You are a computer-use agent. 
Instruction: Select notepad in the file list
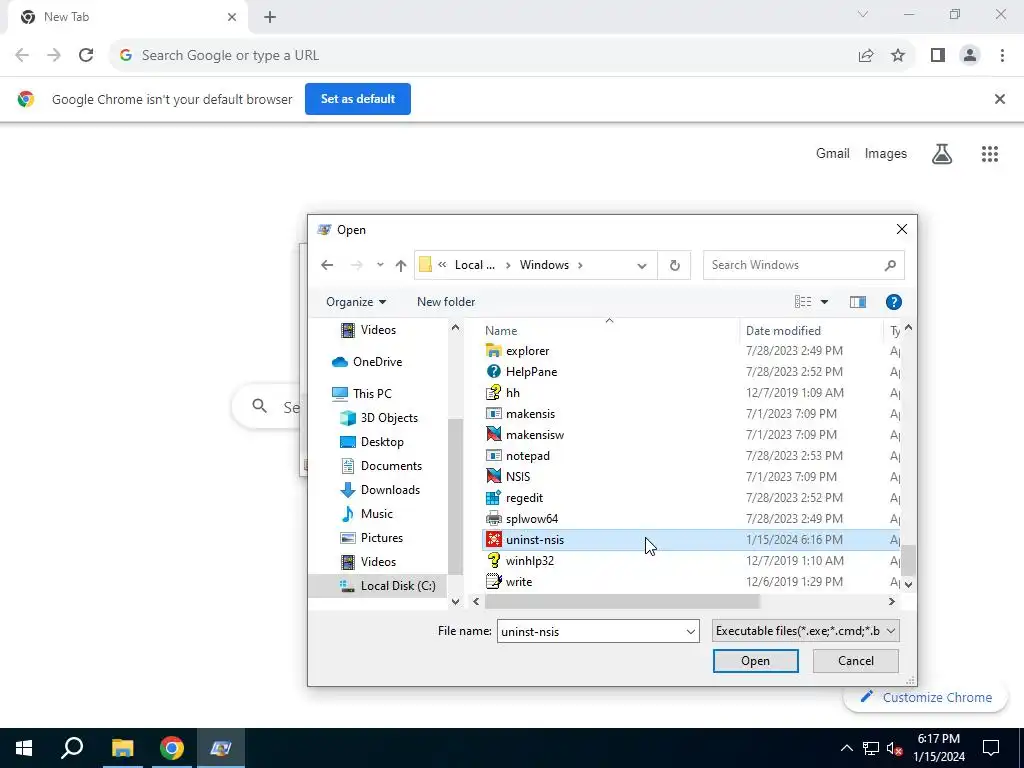coord(528,456)
